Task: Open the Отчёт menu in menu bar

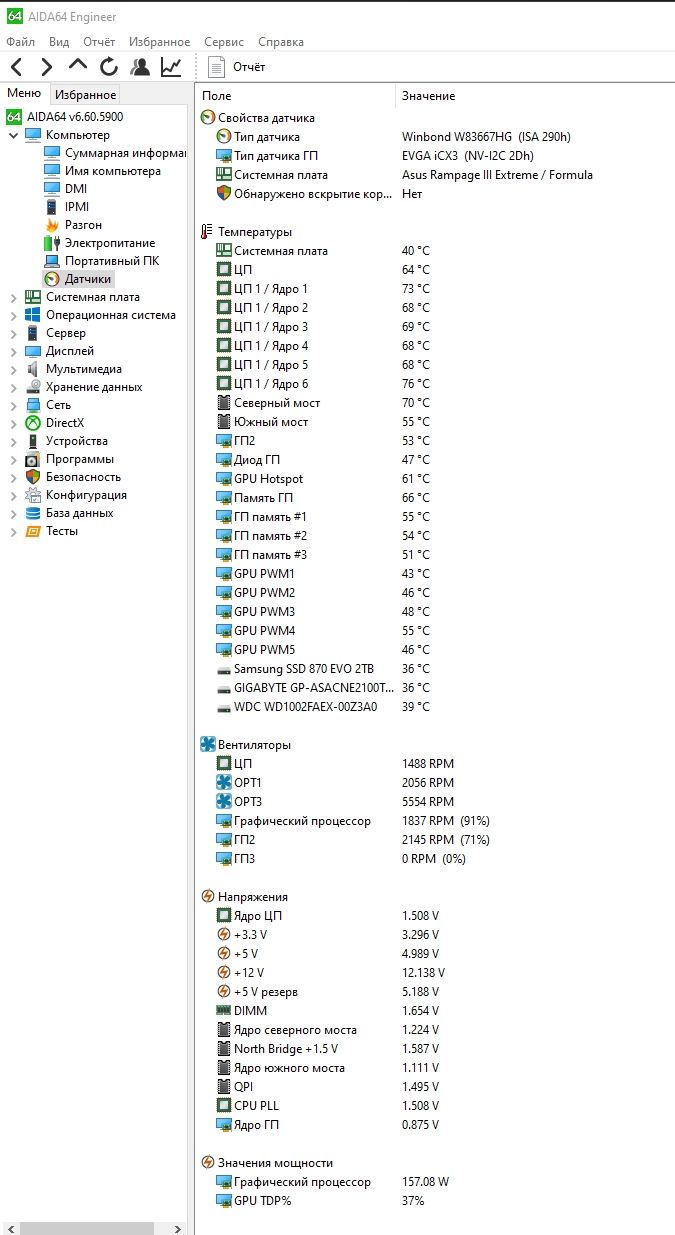Action: (x=99, y=42)
